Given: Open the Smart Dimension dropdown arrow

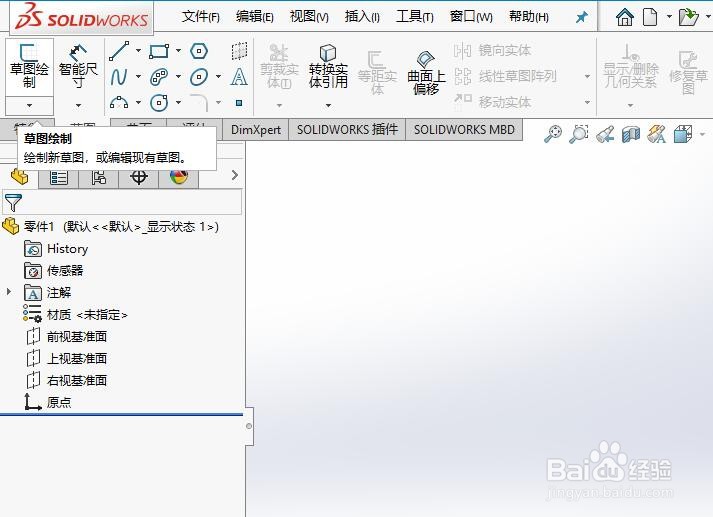Looking at the screenshot, I should pos(78,105).
